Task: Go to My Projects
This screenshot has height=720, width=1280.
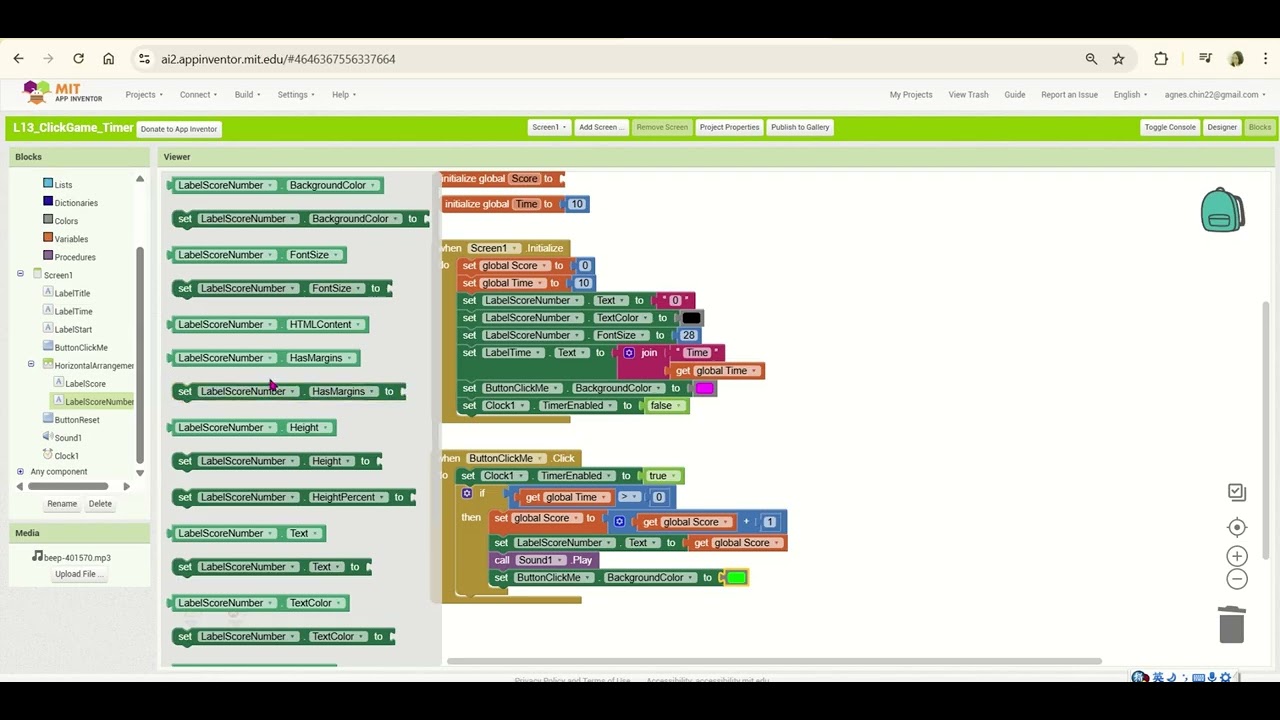Action: [x=911, y=94]
